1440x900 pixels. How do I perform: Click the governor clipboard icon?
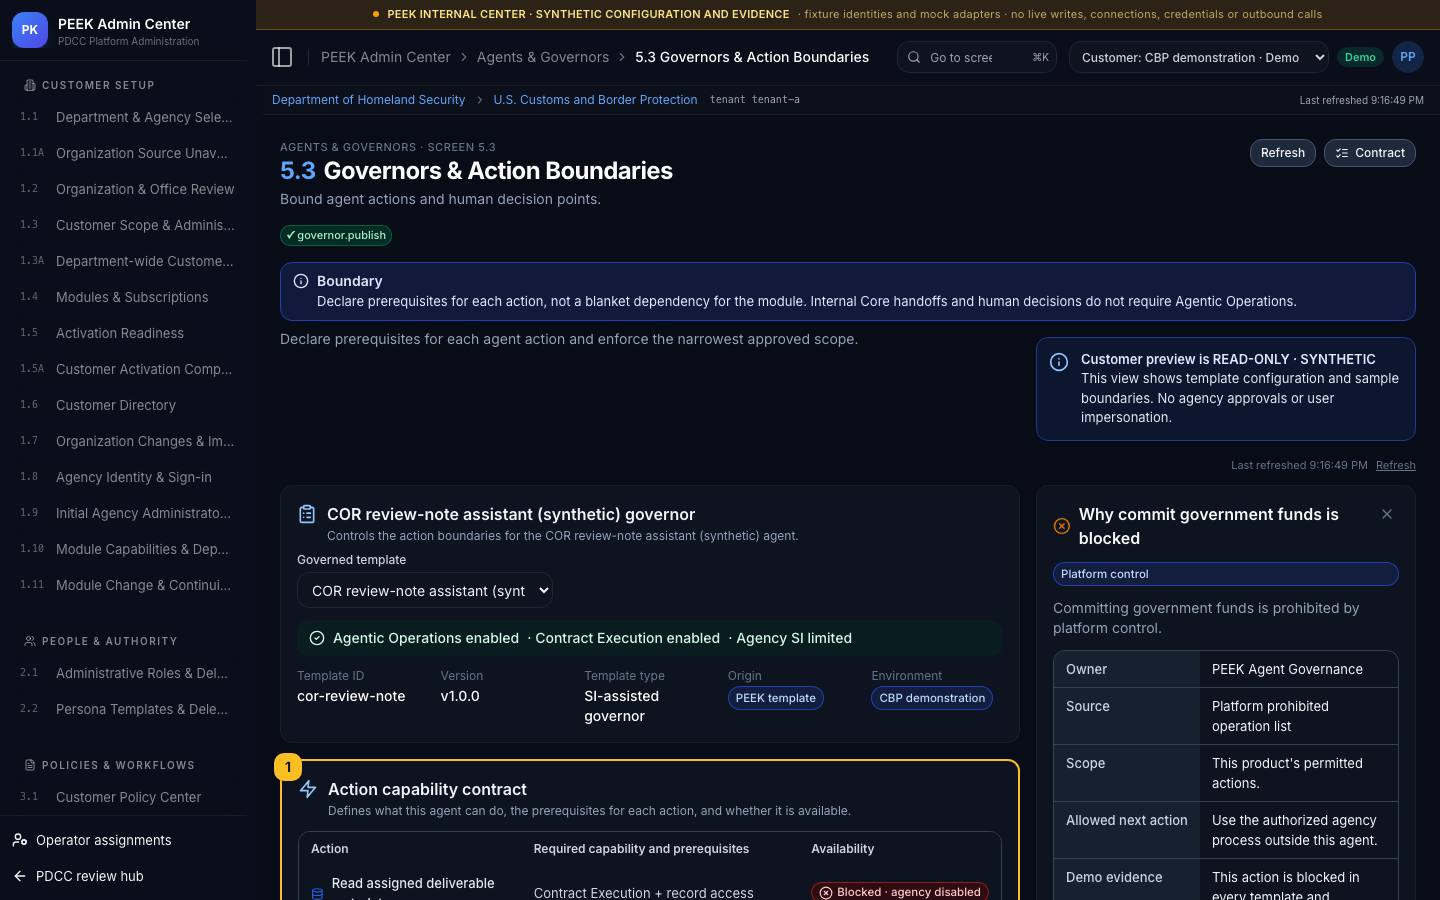(307, 514)
